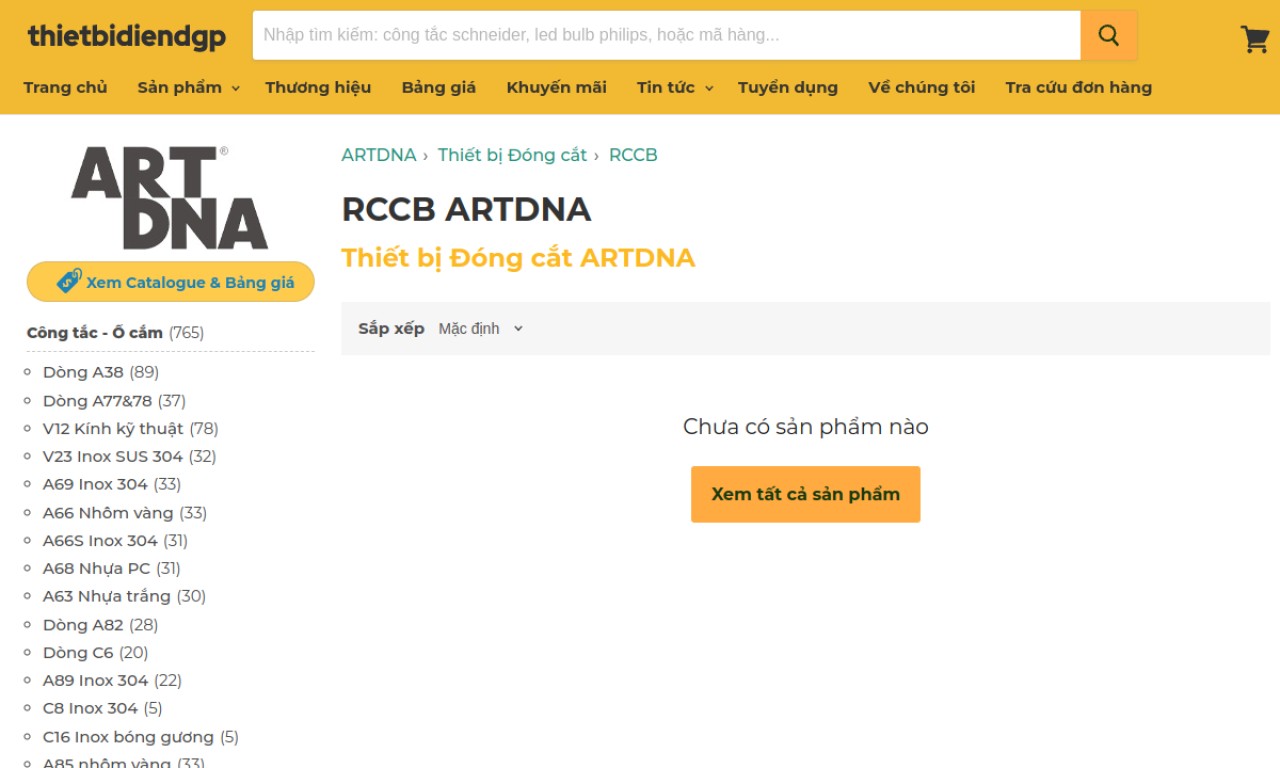1280x768 pixels.
Task: Open the shopping cart icon
Action: pyautogui.click(x=1255, y=38)
